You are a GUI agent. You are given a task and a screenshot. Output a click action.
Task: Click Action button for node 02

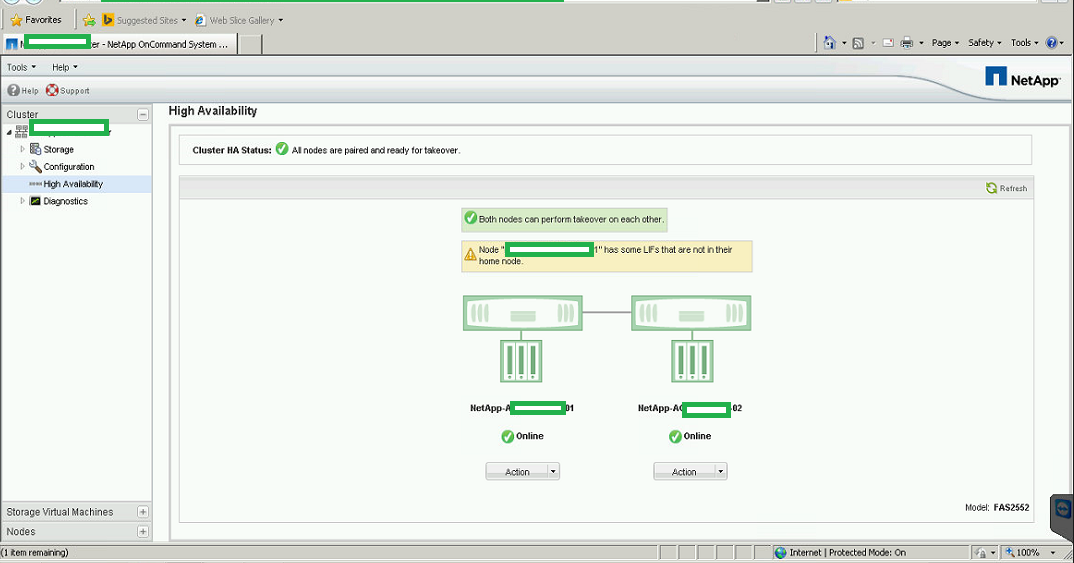pos(684,471)
